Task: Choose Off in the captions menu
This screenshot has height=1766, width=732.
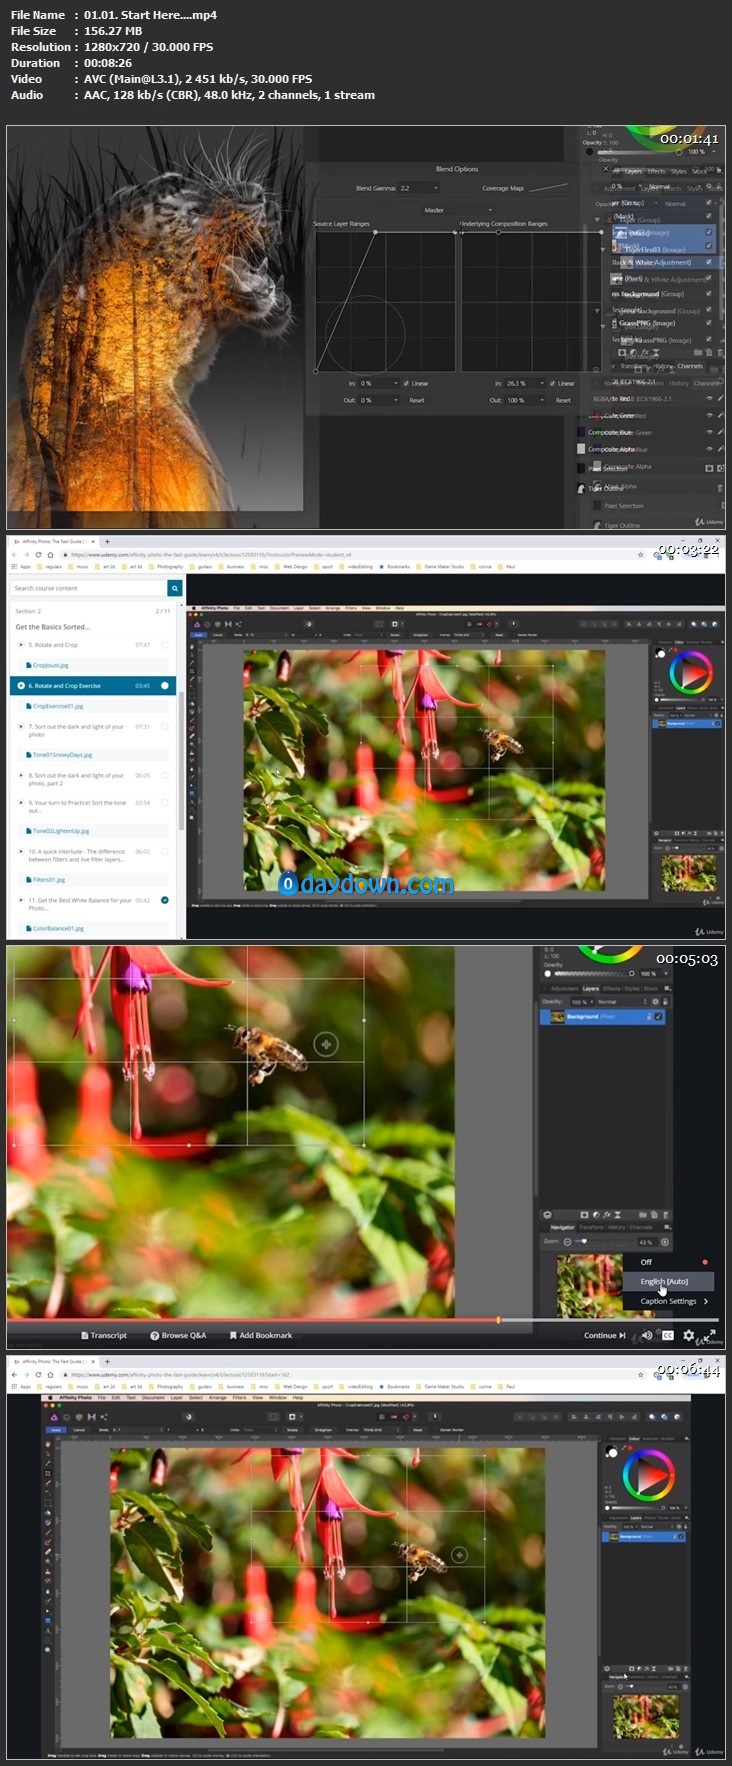Action: [x=646, y=1262]
